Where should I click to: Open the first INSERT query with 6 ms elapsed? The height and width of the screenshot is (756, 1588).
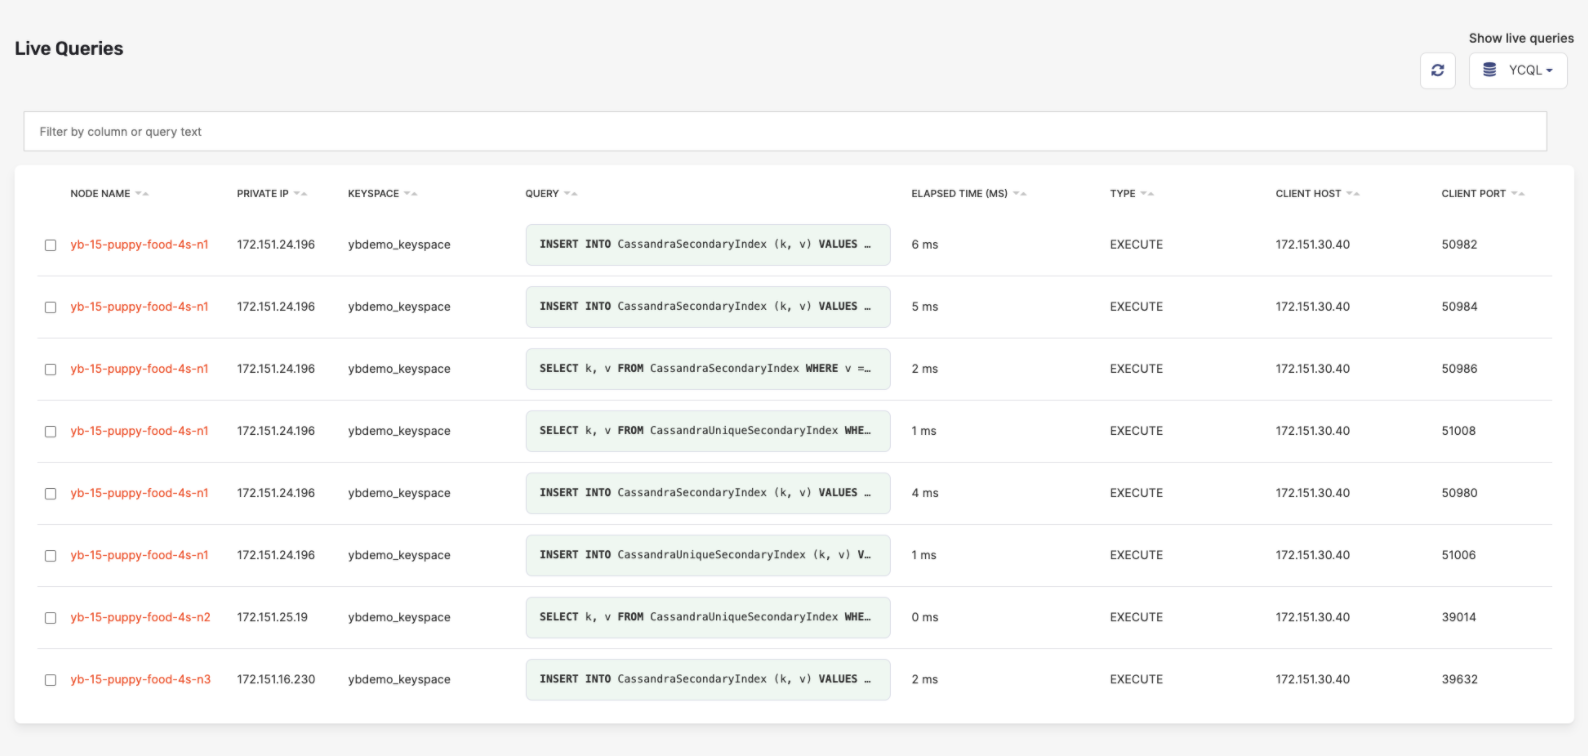pos(707,245)
